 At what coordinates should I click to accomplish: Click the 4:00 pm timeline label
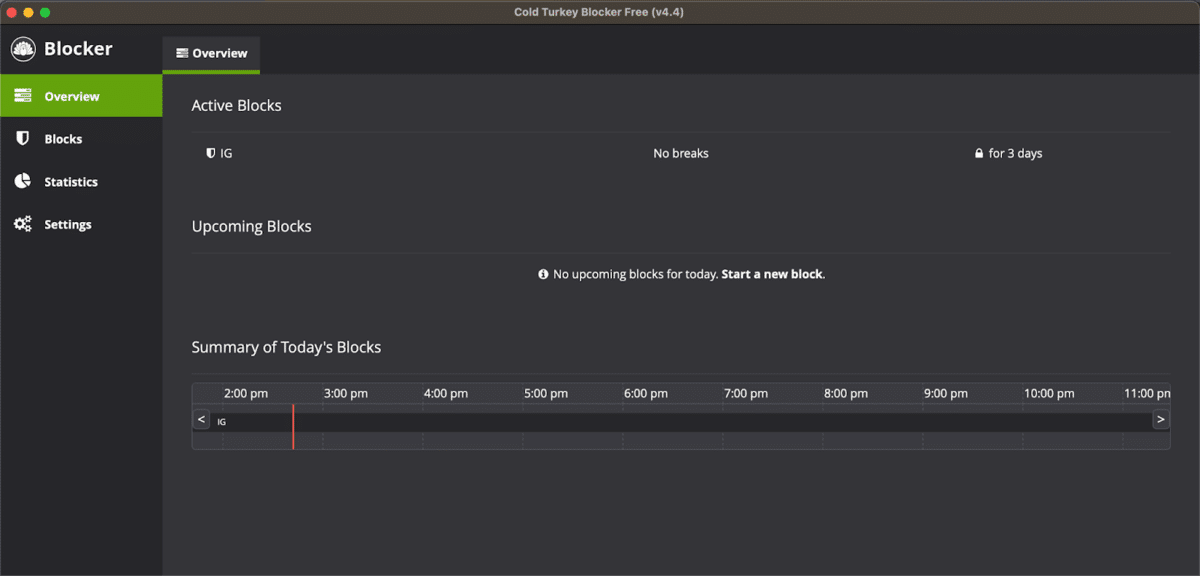coord(446,394)
